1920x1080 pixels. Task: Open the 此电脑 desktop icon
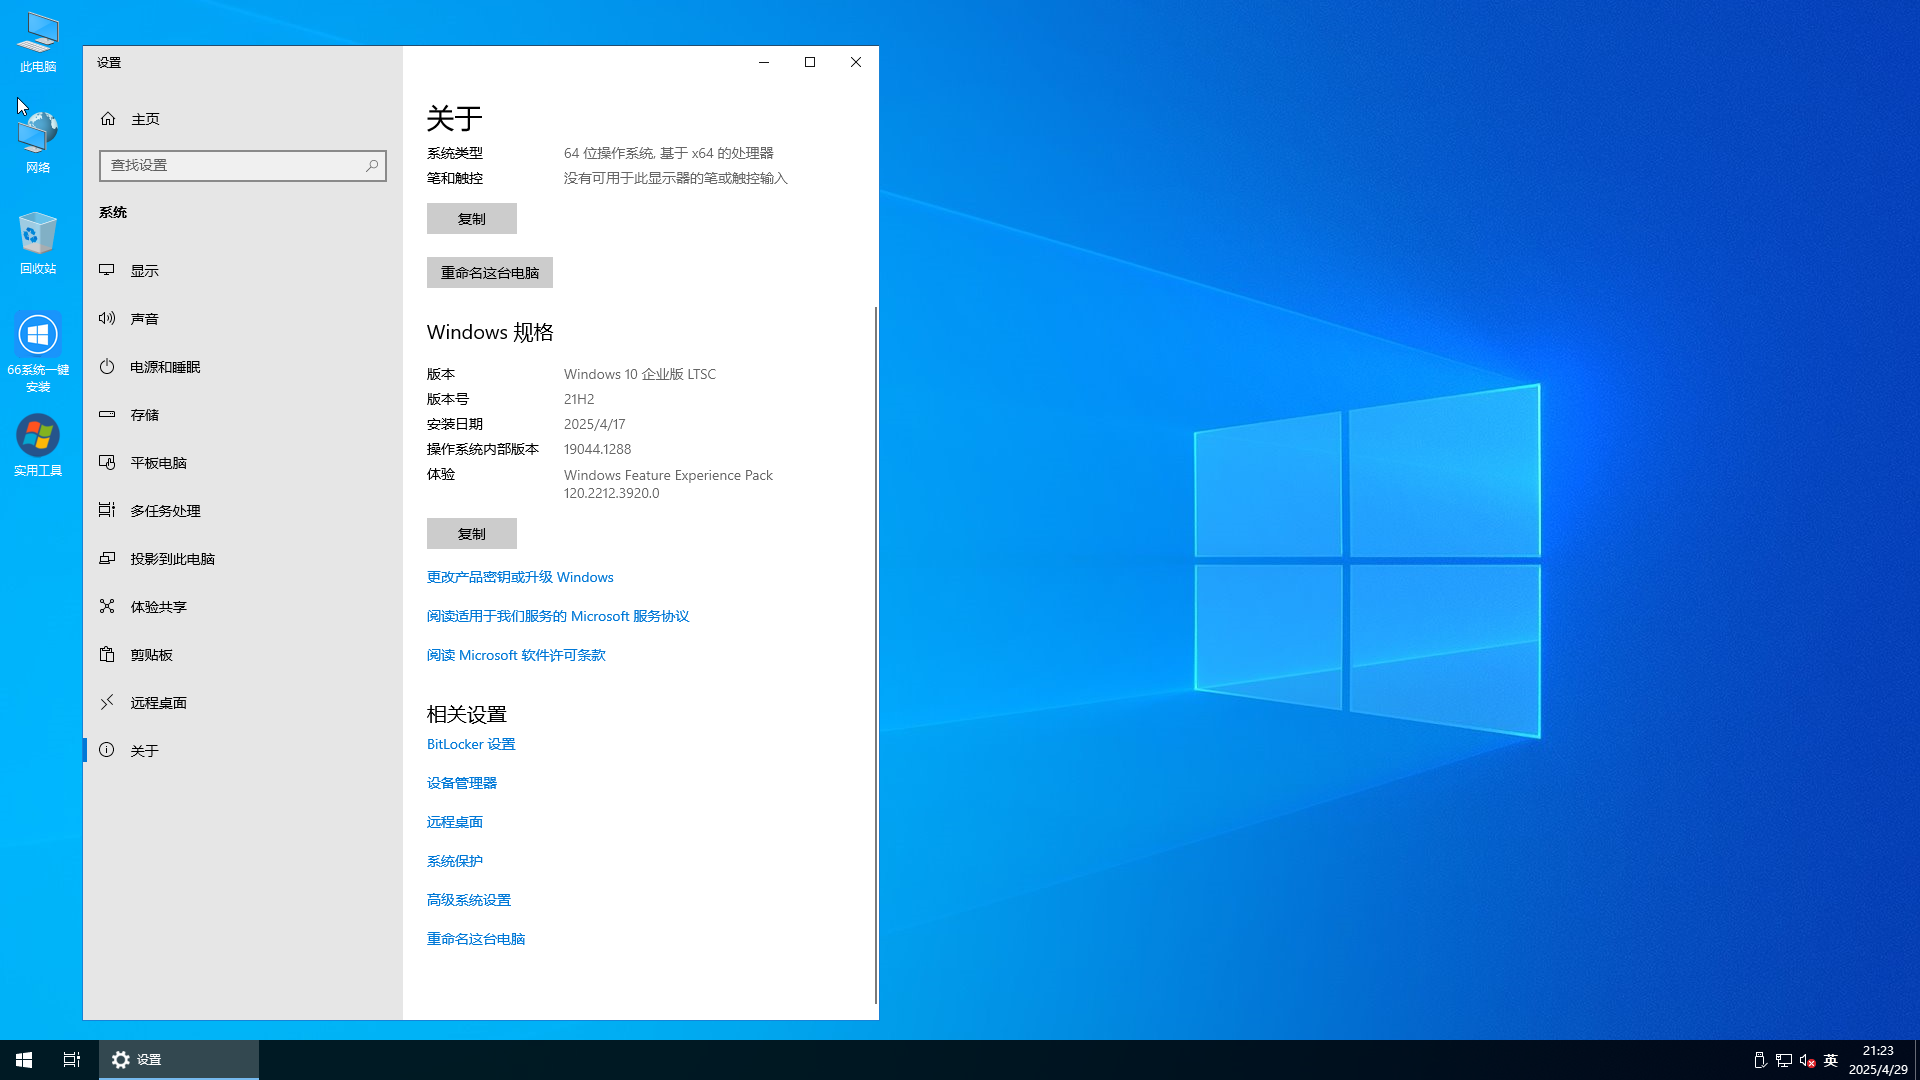[38, 42]
